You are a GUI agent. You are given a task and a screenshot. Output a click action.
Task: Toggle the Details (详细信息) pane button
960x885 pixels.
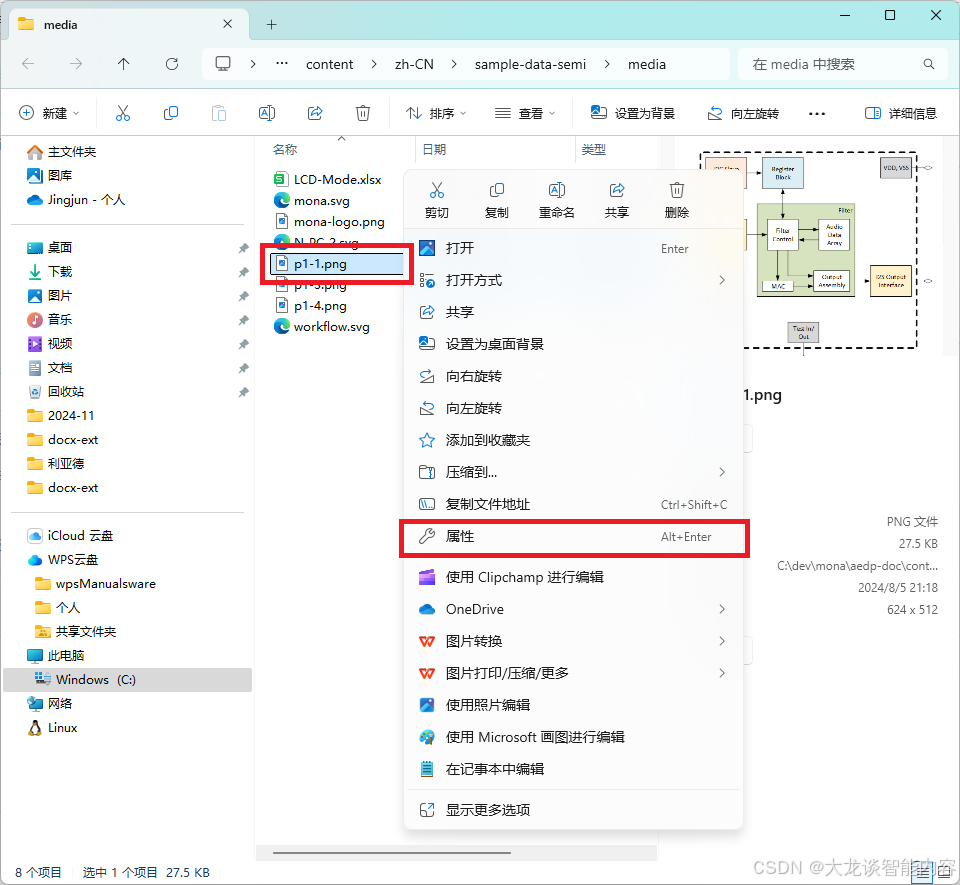[901, 113]
